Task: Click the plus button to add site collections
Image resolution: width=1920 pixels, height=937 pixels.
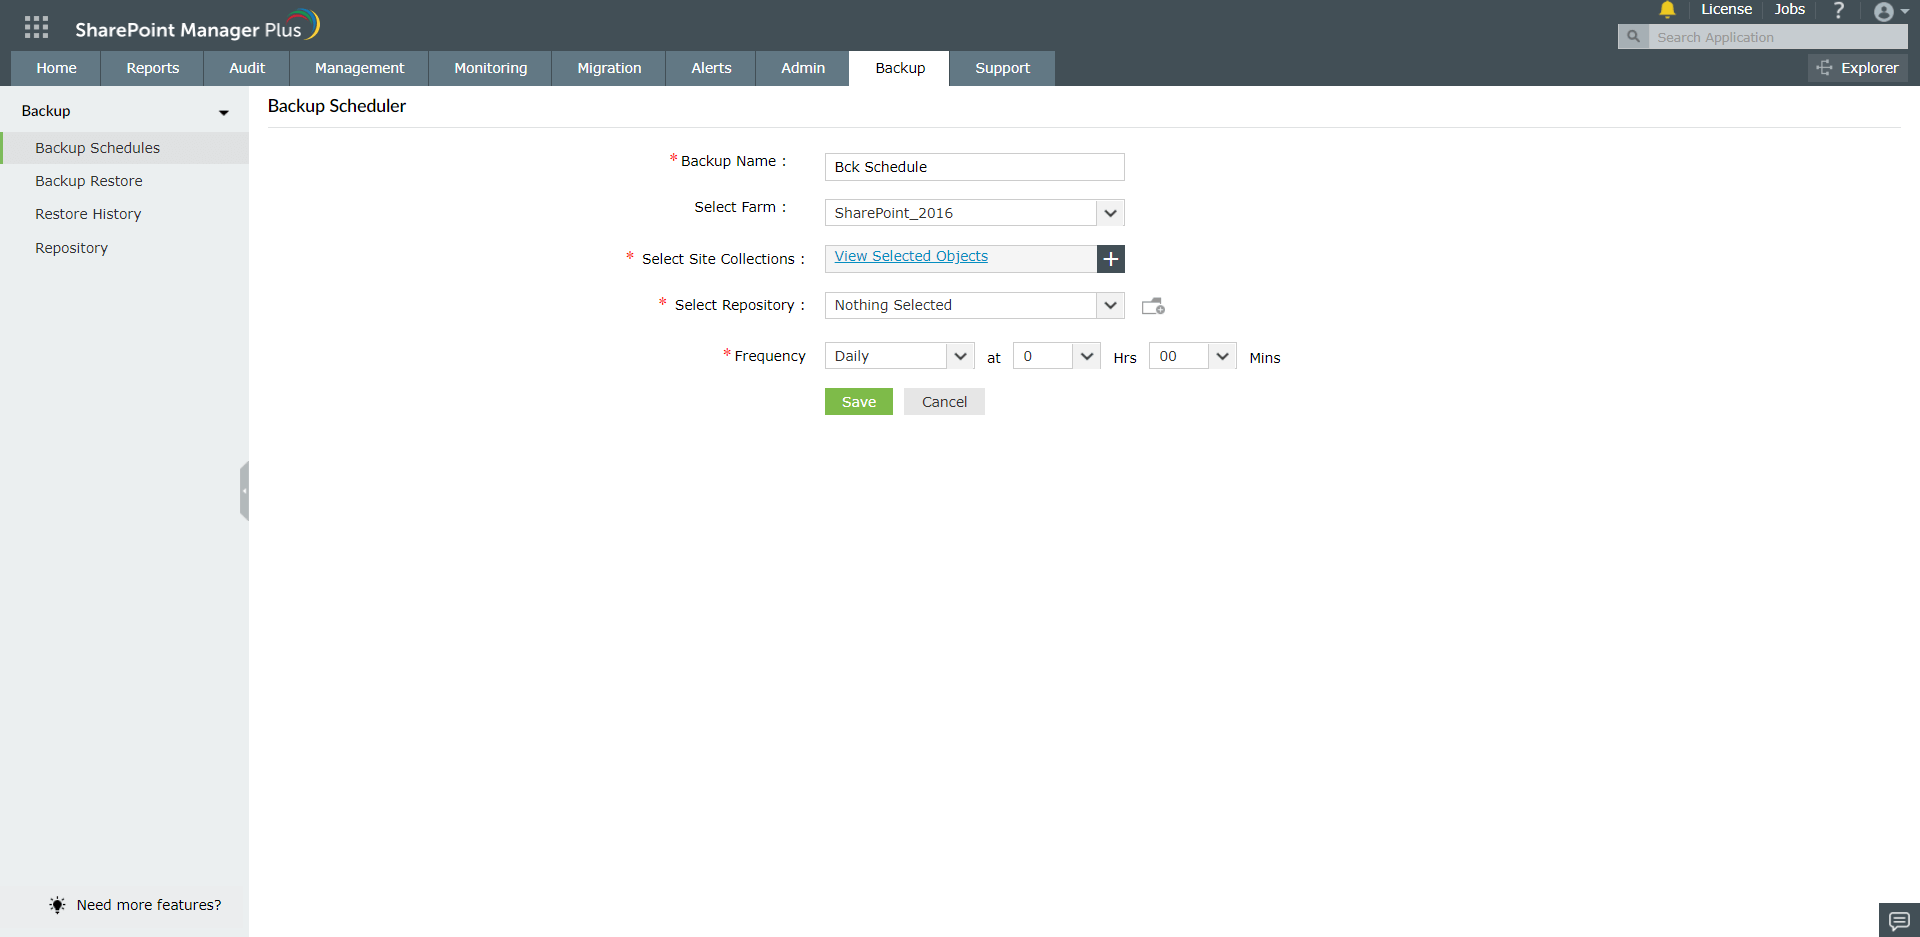Action: [1110, 258]
